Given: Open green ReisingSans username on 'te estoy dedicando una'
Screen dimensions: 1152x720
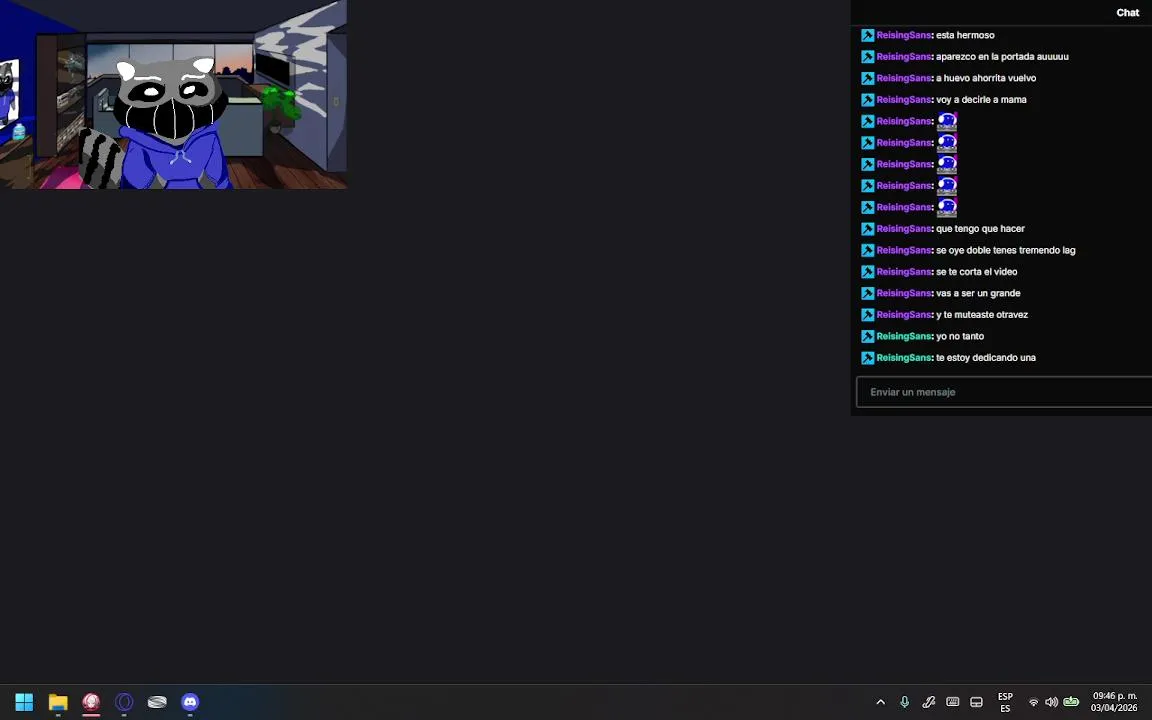Looking at the screenshot, I should coord(904,358).
